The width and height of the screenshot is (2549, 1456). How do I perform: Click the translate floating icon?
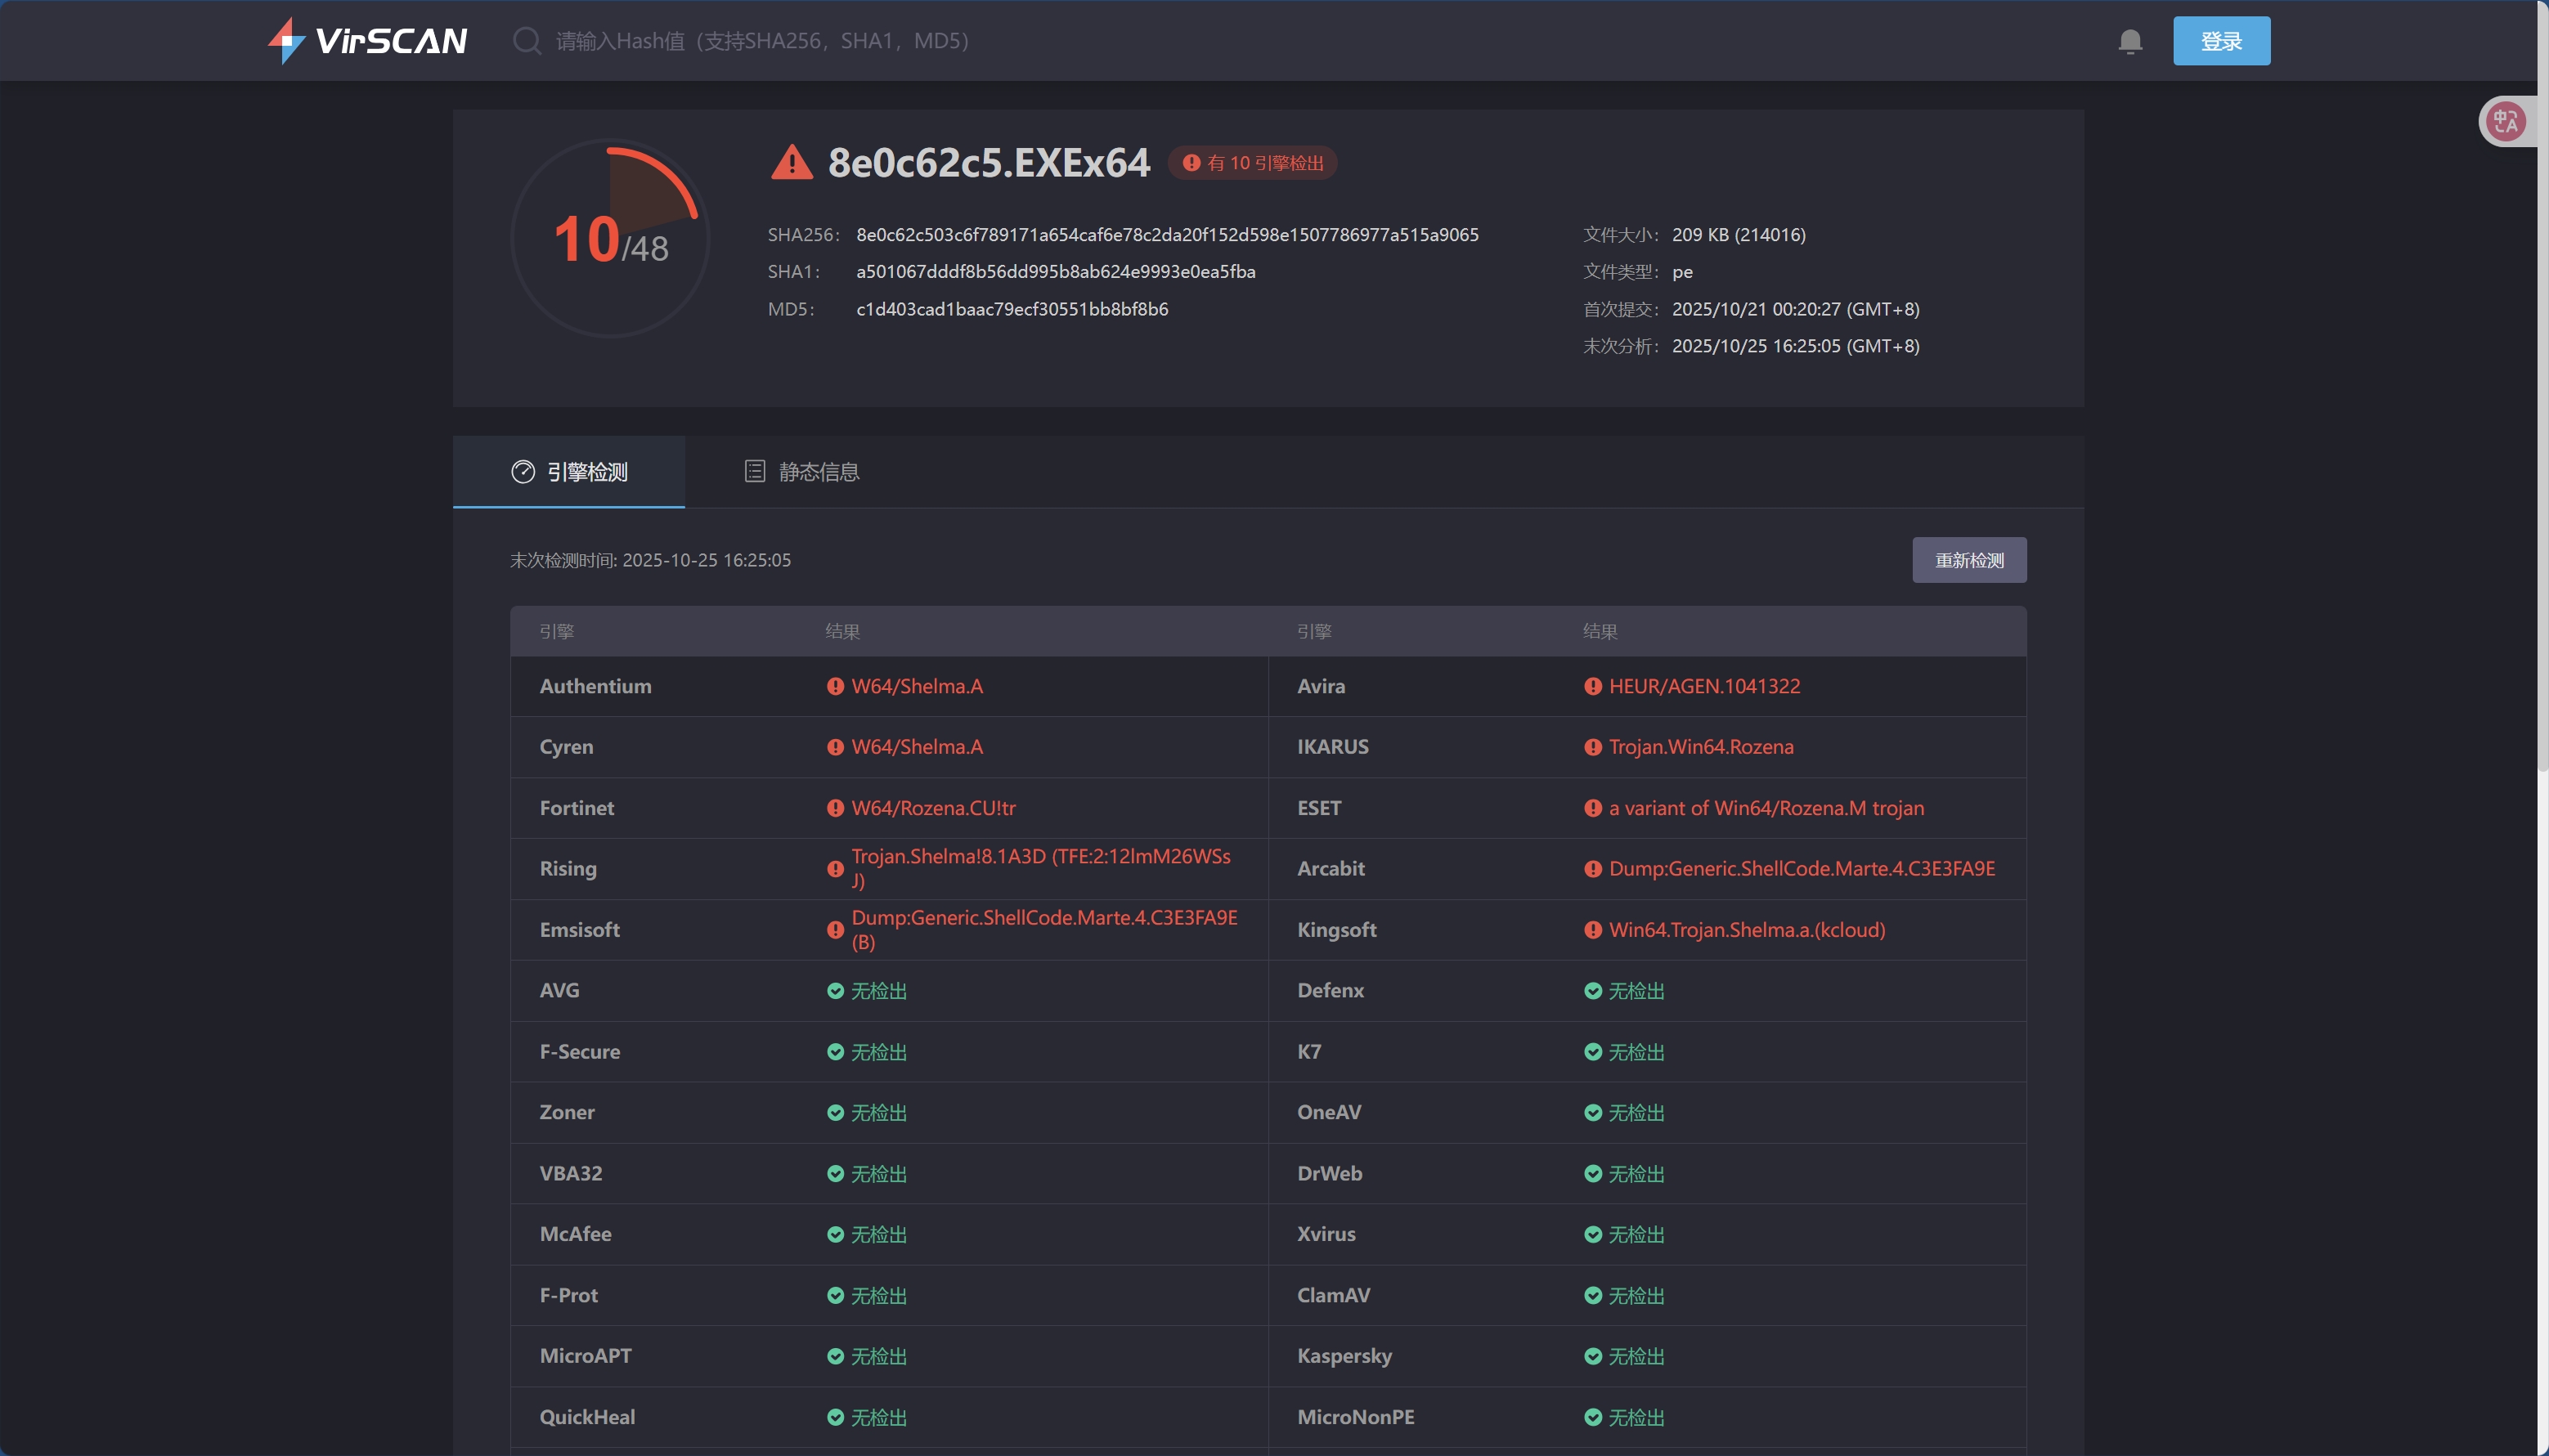pyautogui.click(x=2506, y=122)
